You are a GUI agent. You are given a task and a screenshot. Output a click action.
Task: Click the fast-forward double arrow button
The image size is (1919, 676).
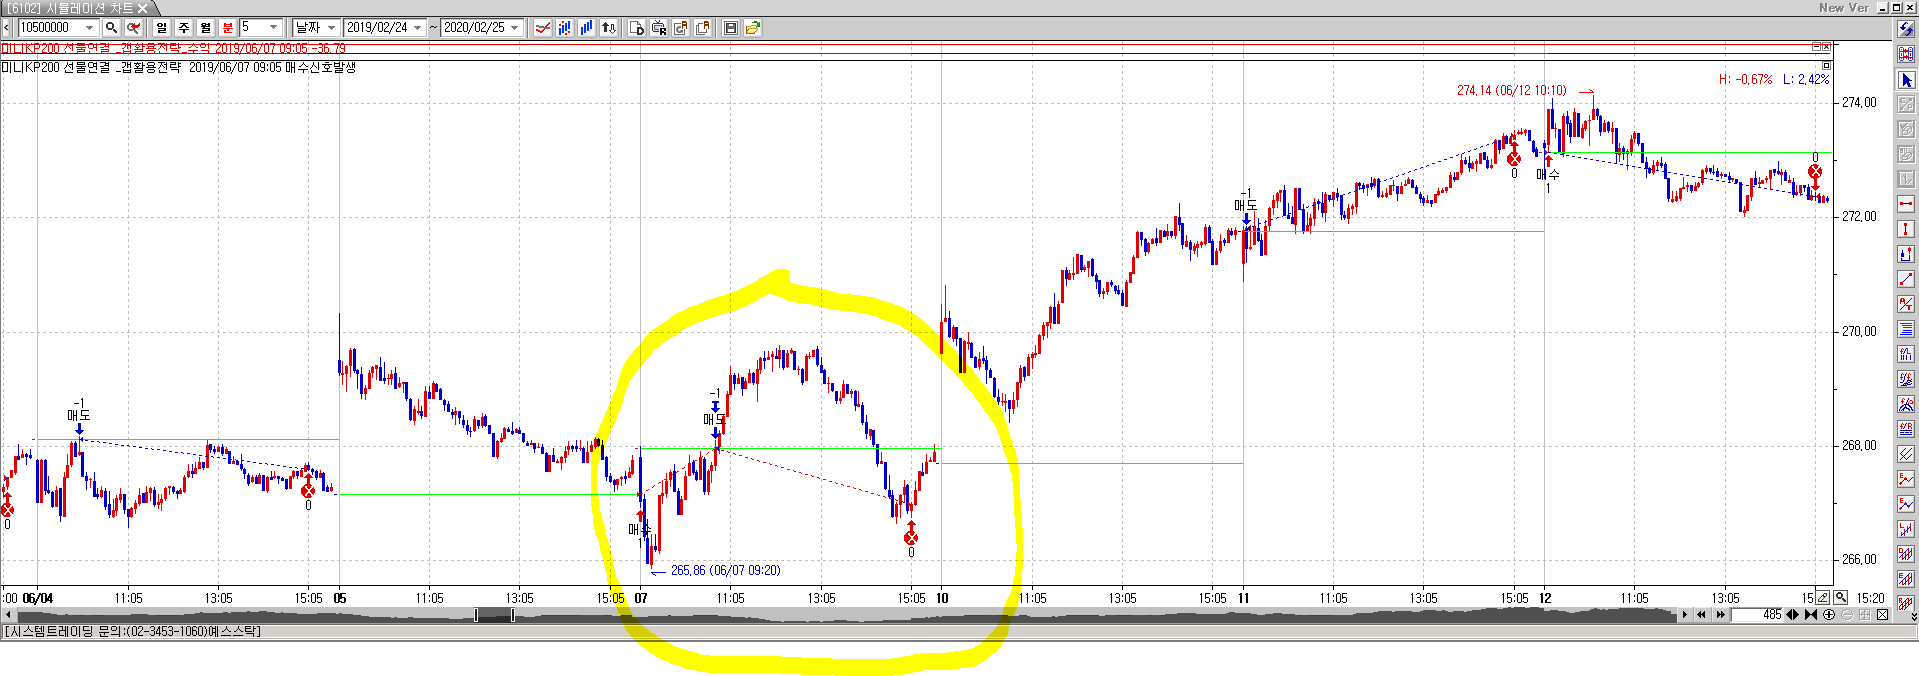(x=1720, y=615)
